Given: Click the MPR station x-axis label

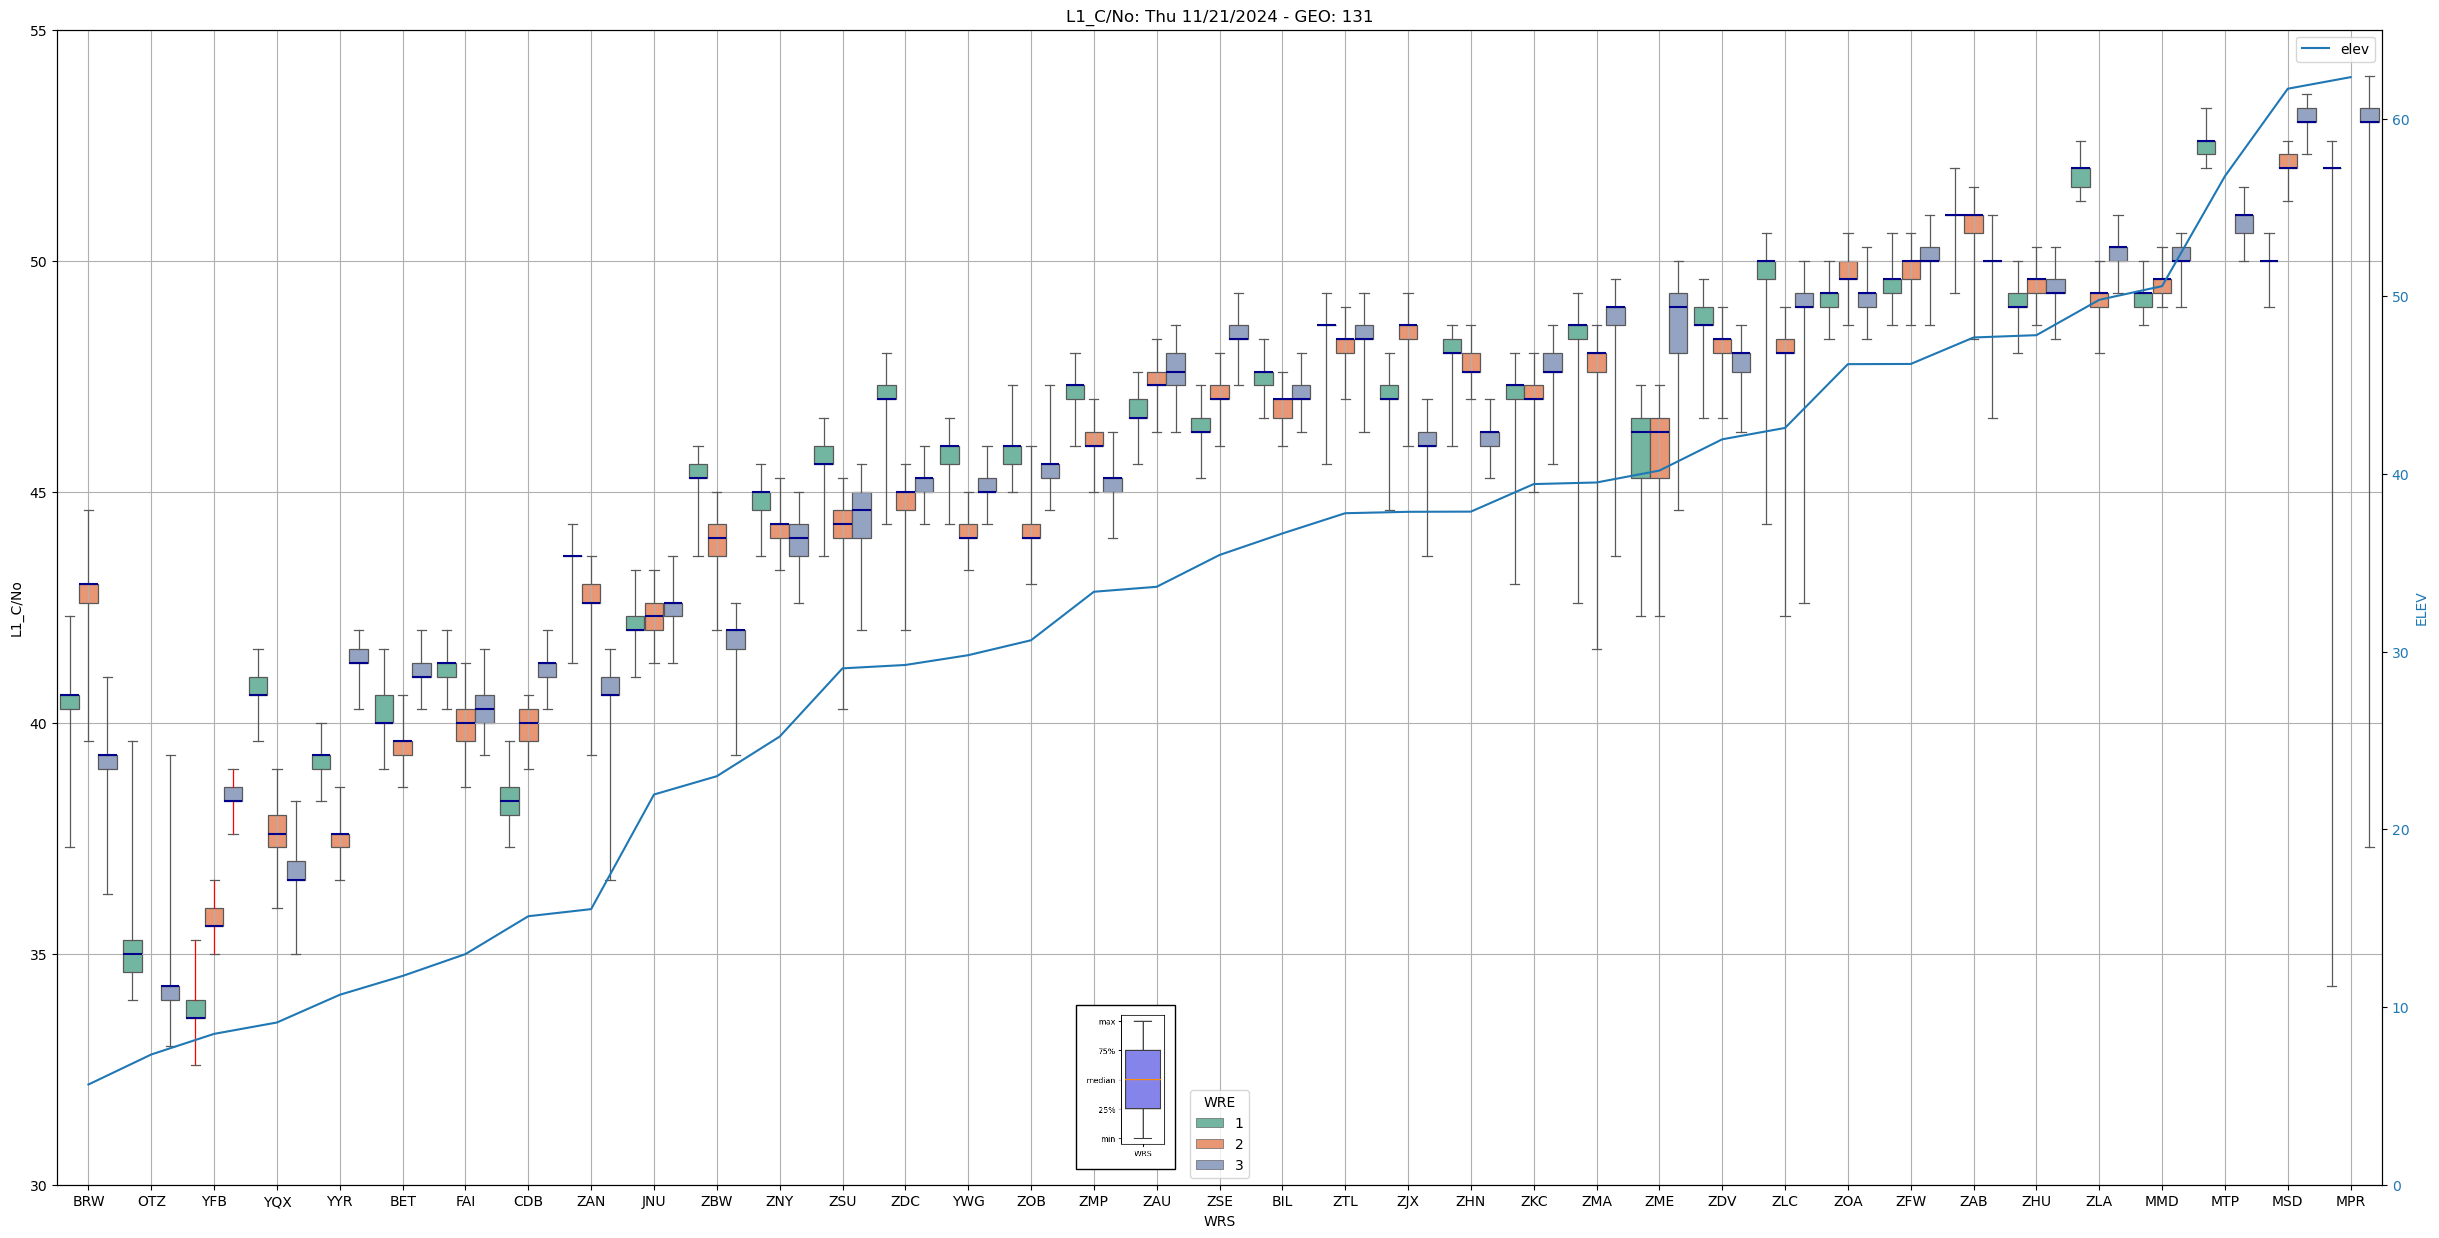Looking at the screenshot, I should click(x=2350, y=1201).
